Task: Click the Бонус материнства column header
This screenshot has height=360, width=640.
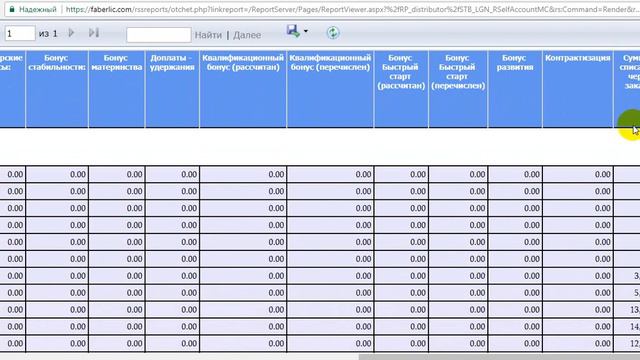Action: [117, 89]
